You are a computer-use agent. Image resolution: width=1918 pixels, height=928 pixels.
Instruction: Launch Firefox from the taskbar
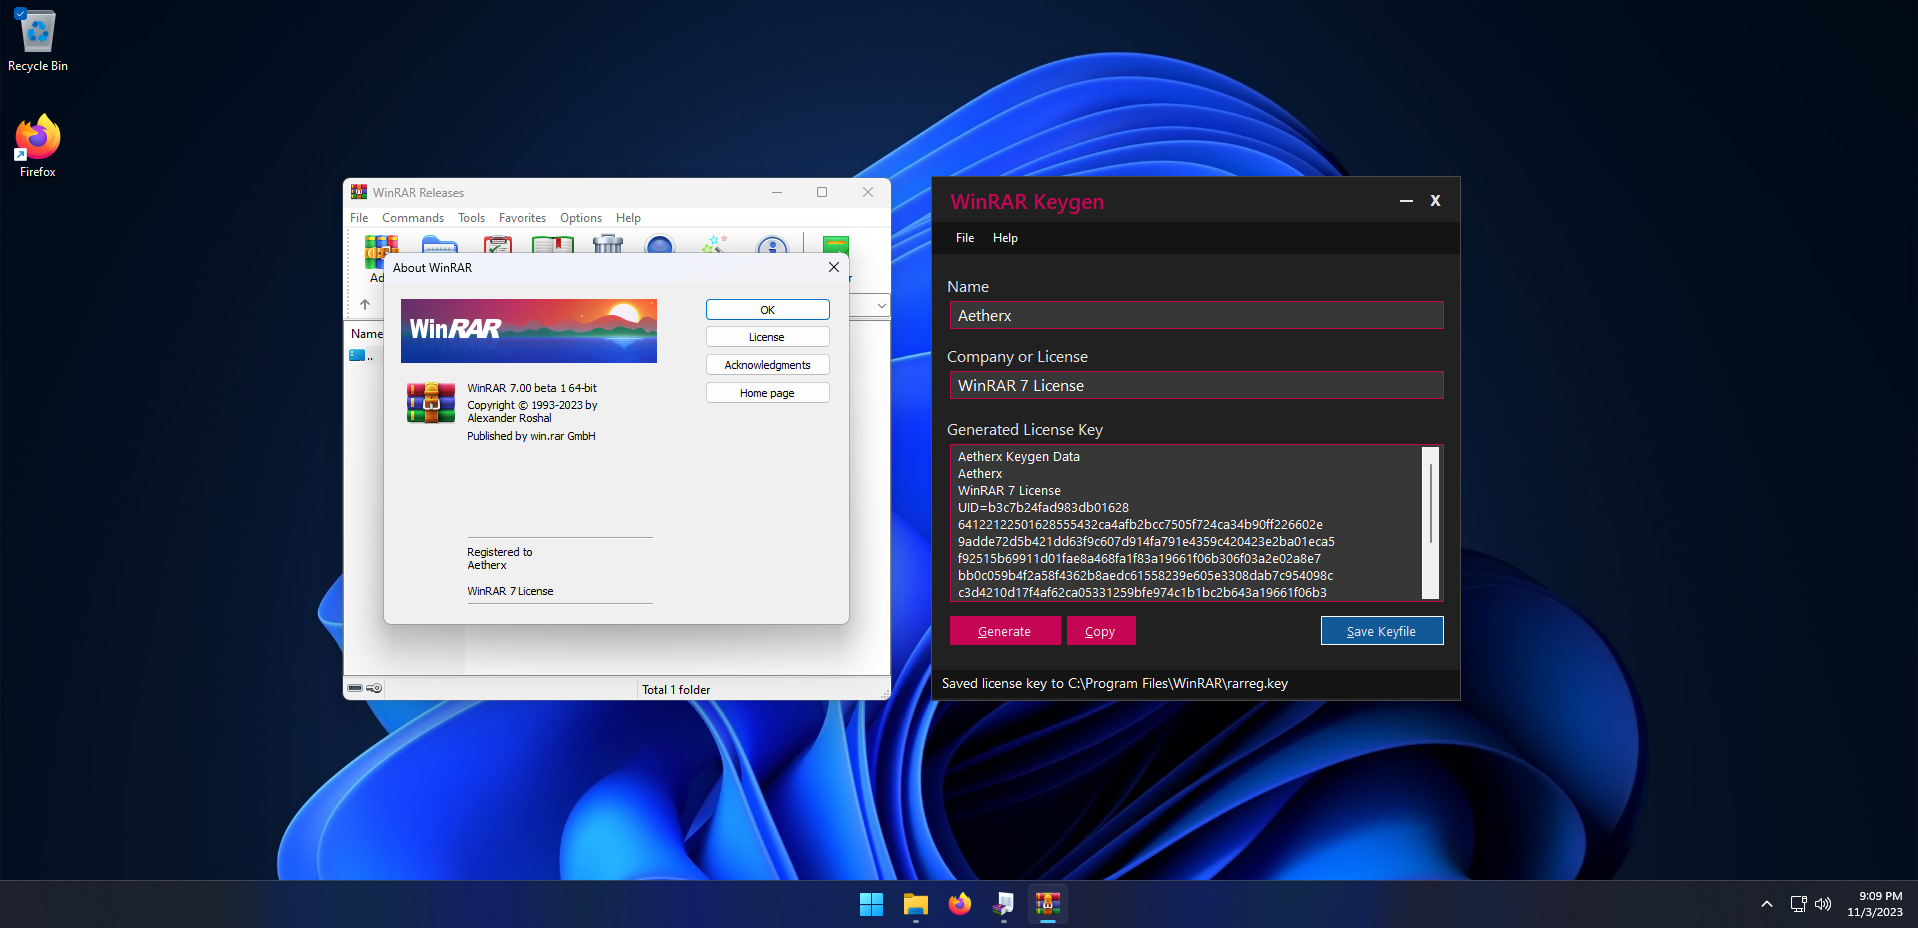(x=959, y=904)
